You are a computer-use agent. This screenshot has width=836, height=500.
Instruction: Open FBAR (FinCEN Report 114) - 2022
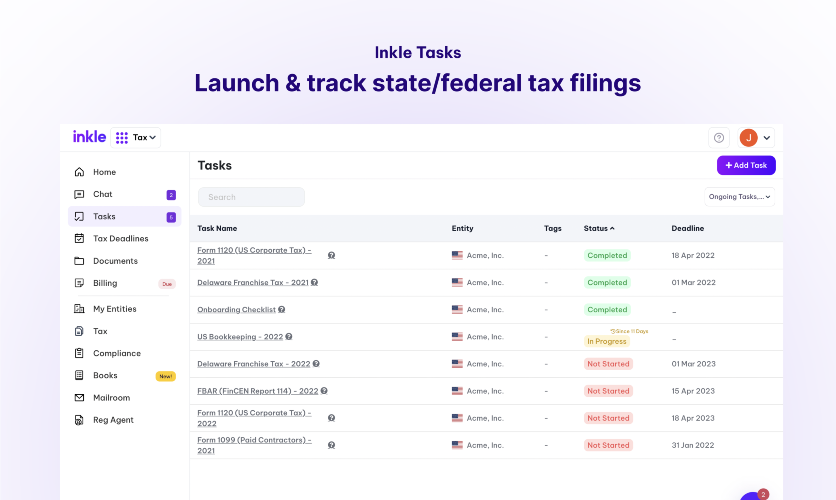click(258, 391)
